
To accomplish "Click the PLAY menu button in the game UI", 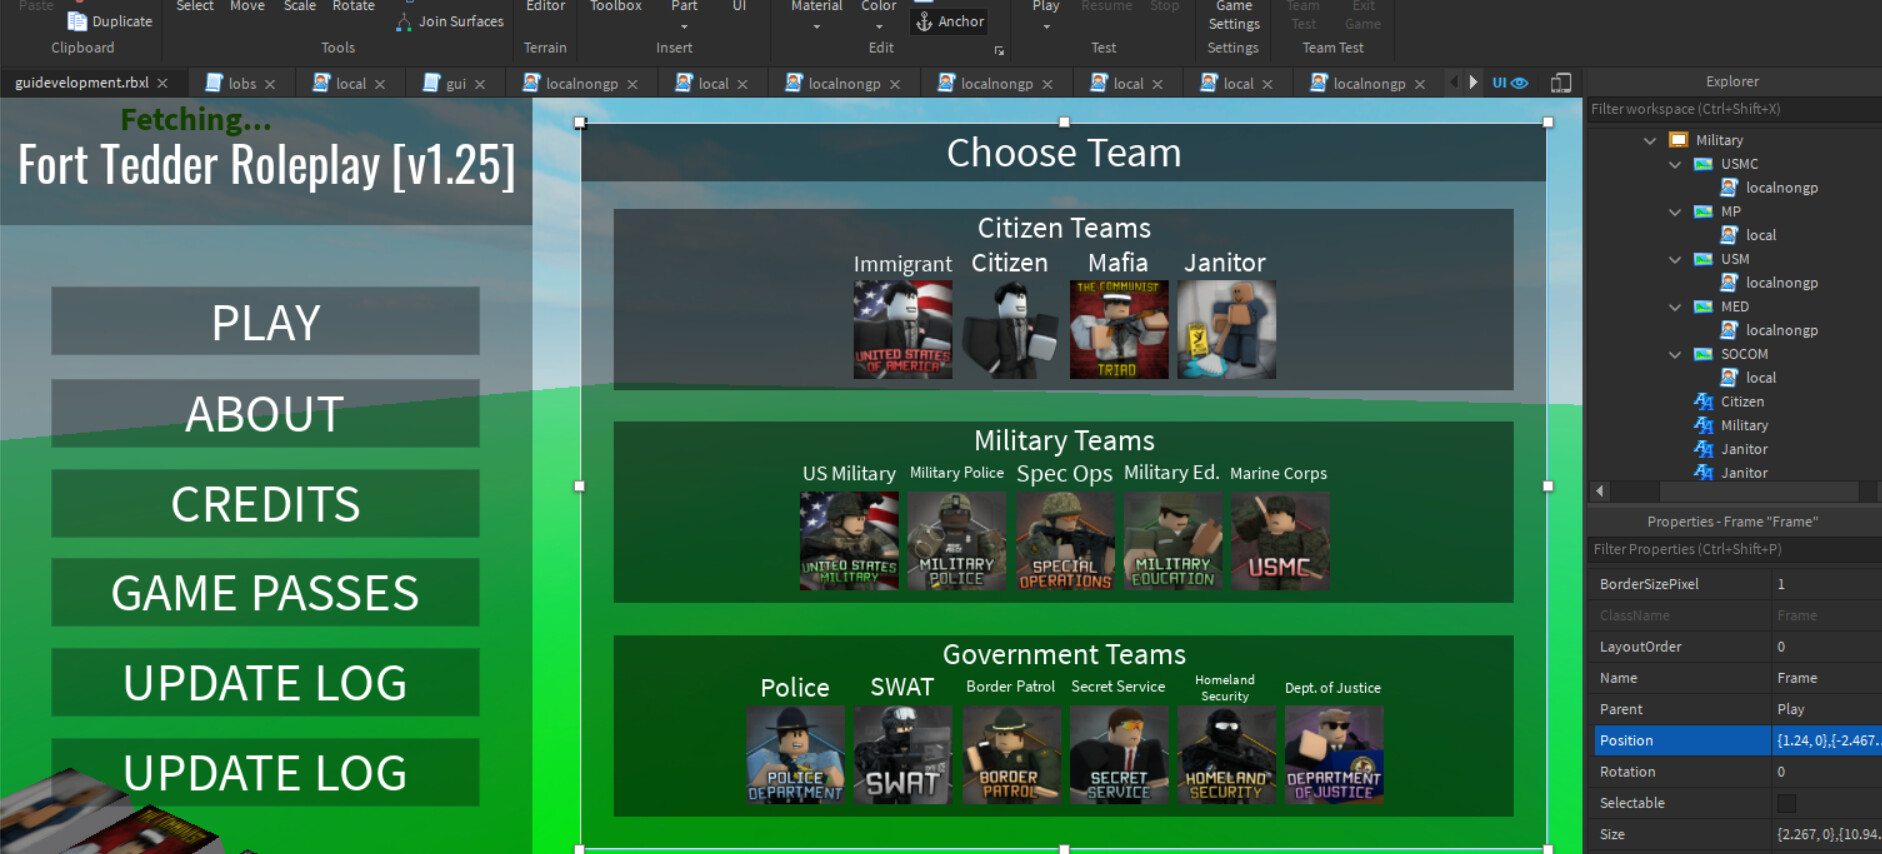I will click(x=265, y=321).
